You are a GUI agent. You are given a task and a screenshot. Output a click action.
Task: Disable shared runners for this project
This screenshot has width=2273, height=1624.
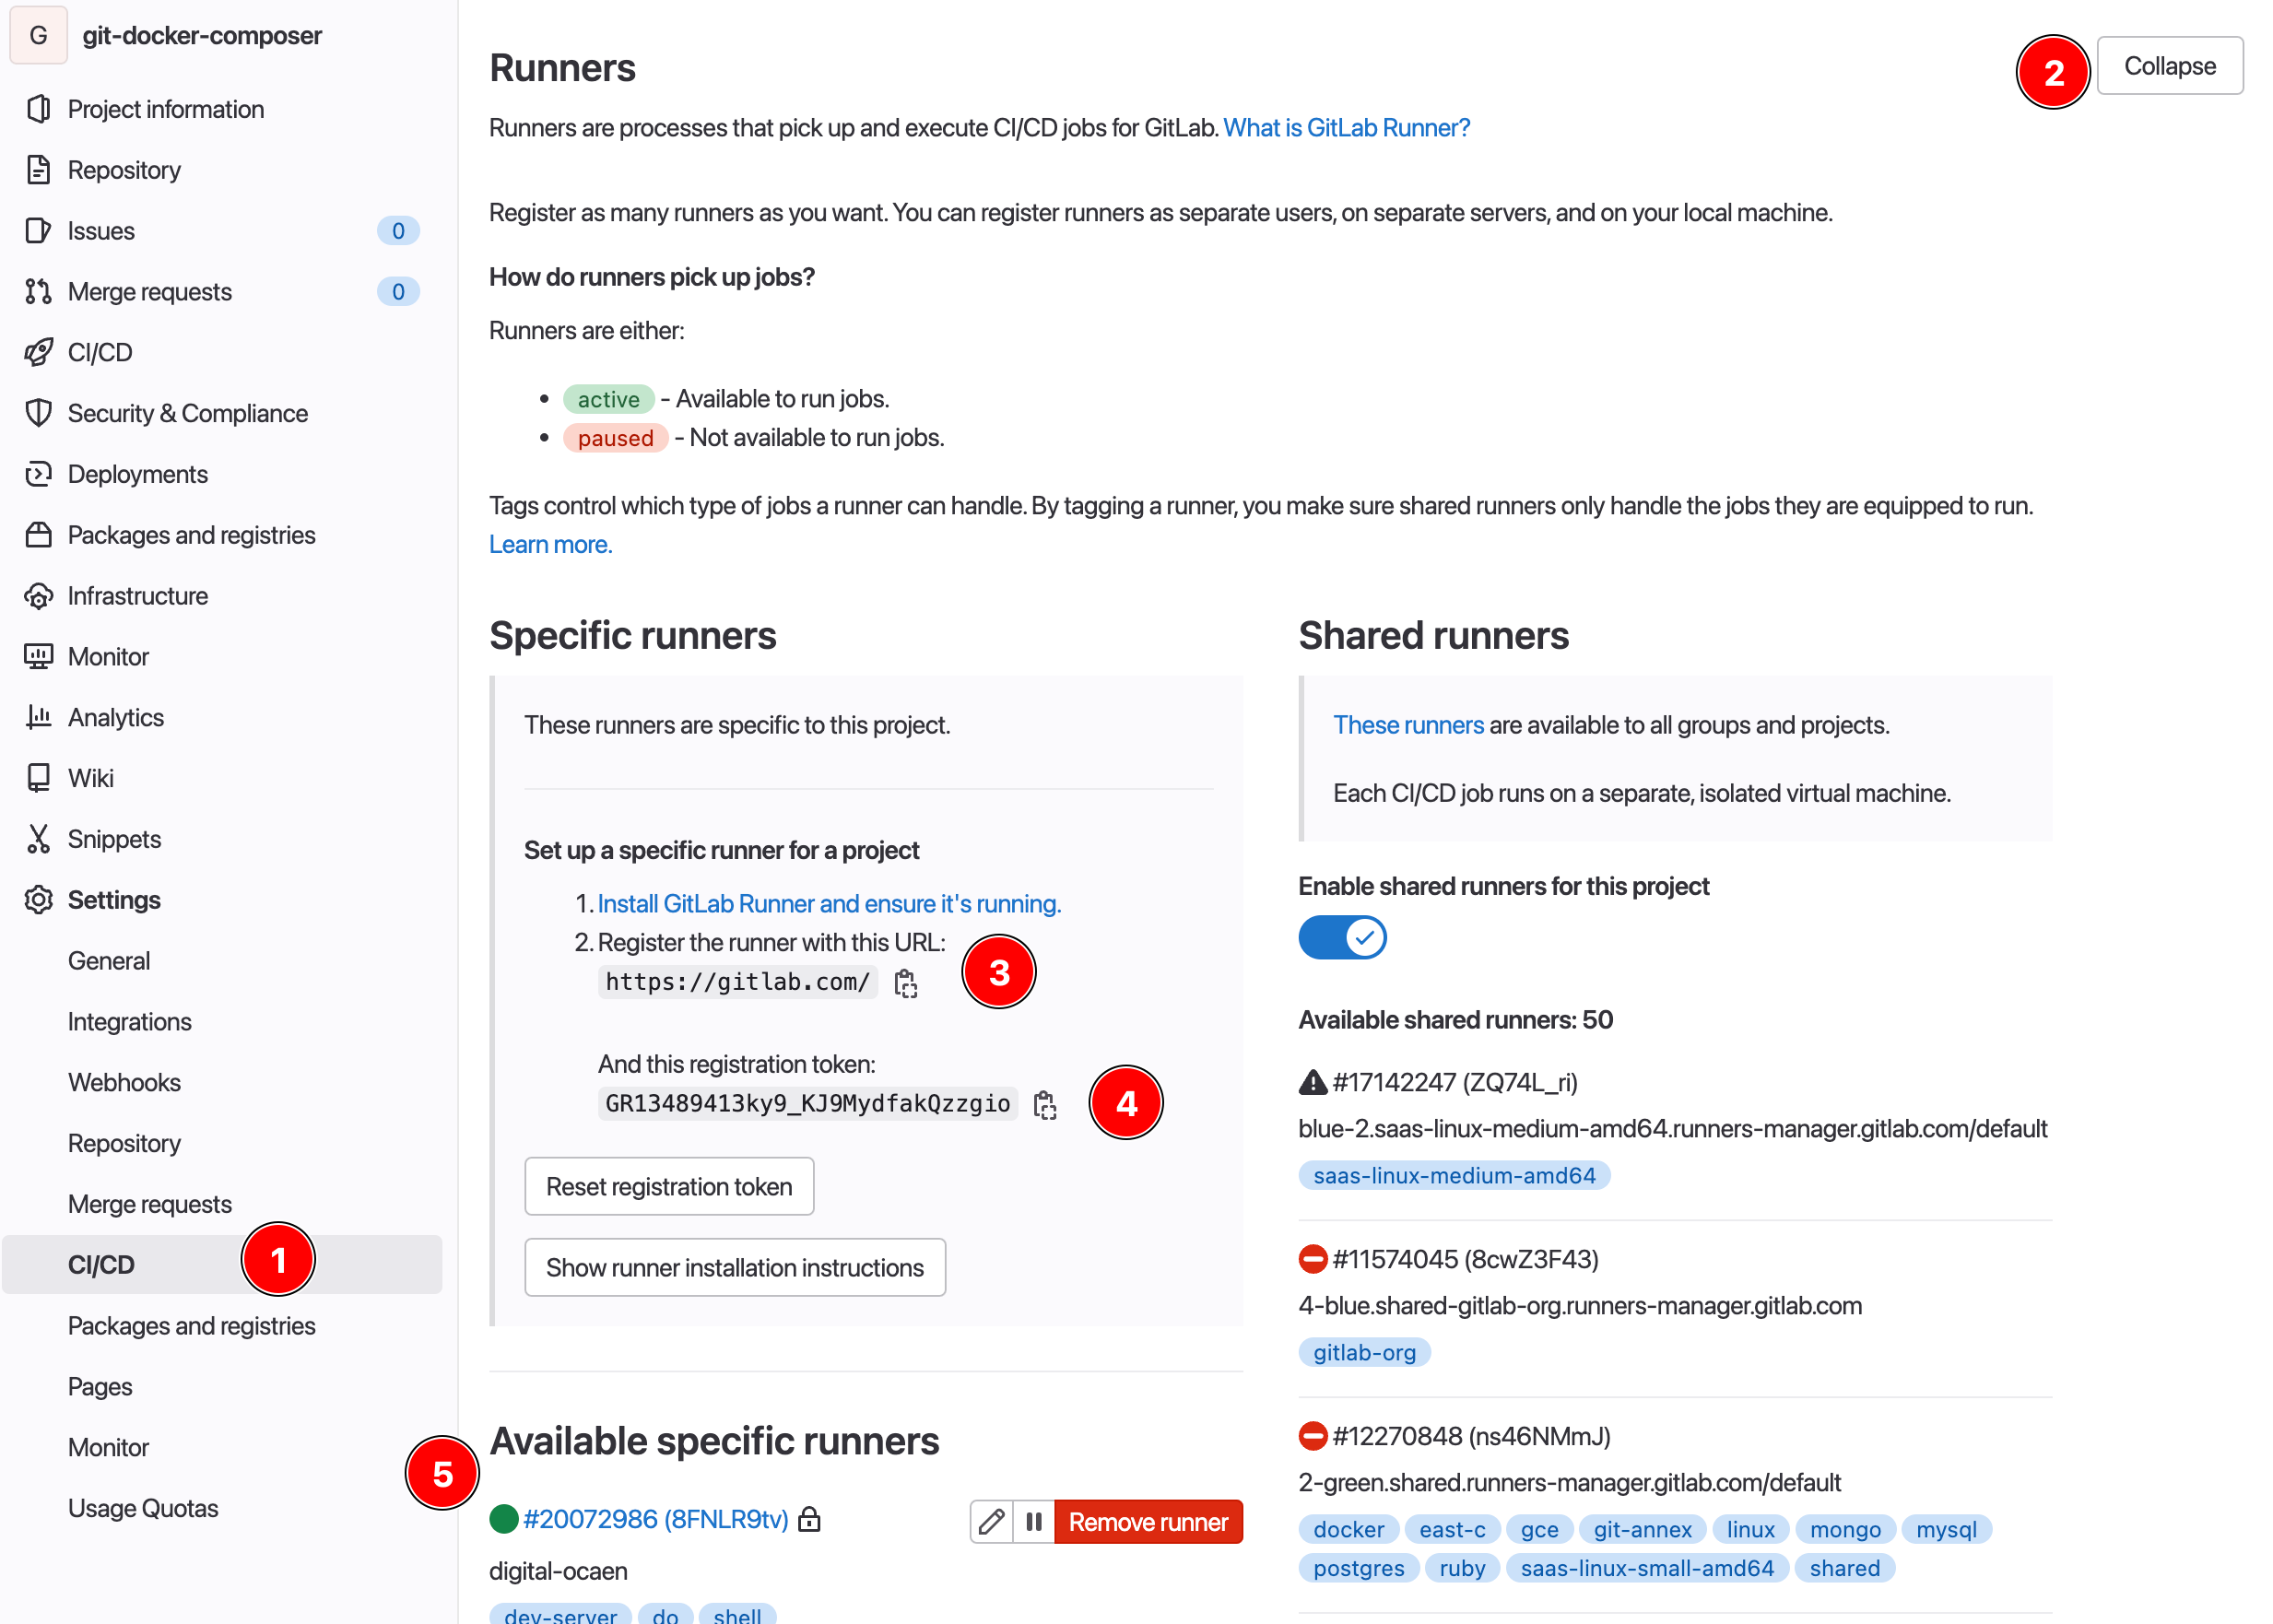pos(1341,937)
